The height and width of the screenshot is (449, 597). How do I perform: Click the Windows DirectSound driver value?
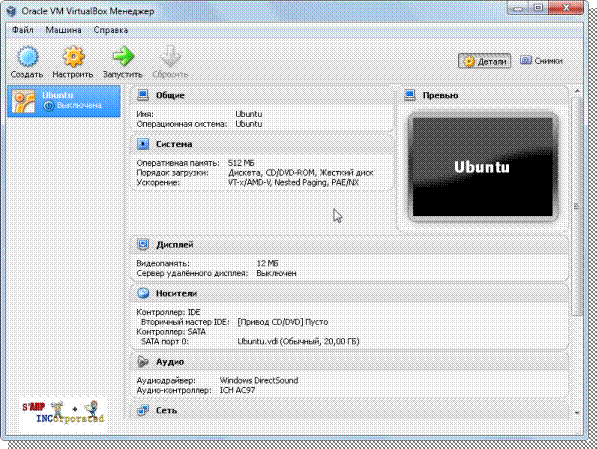tap(259, 380)
